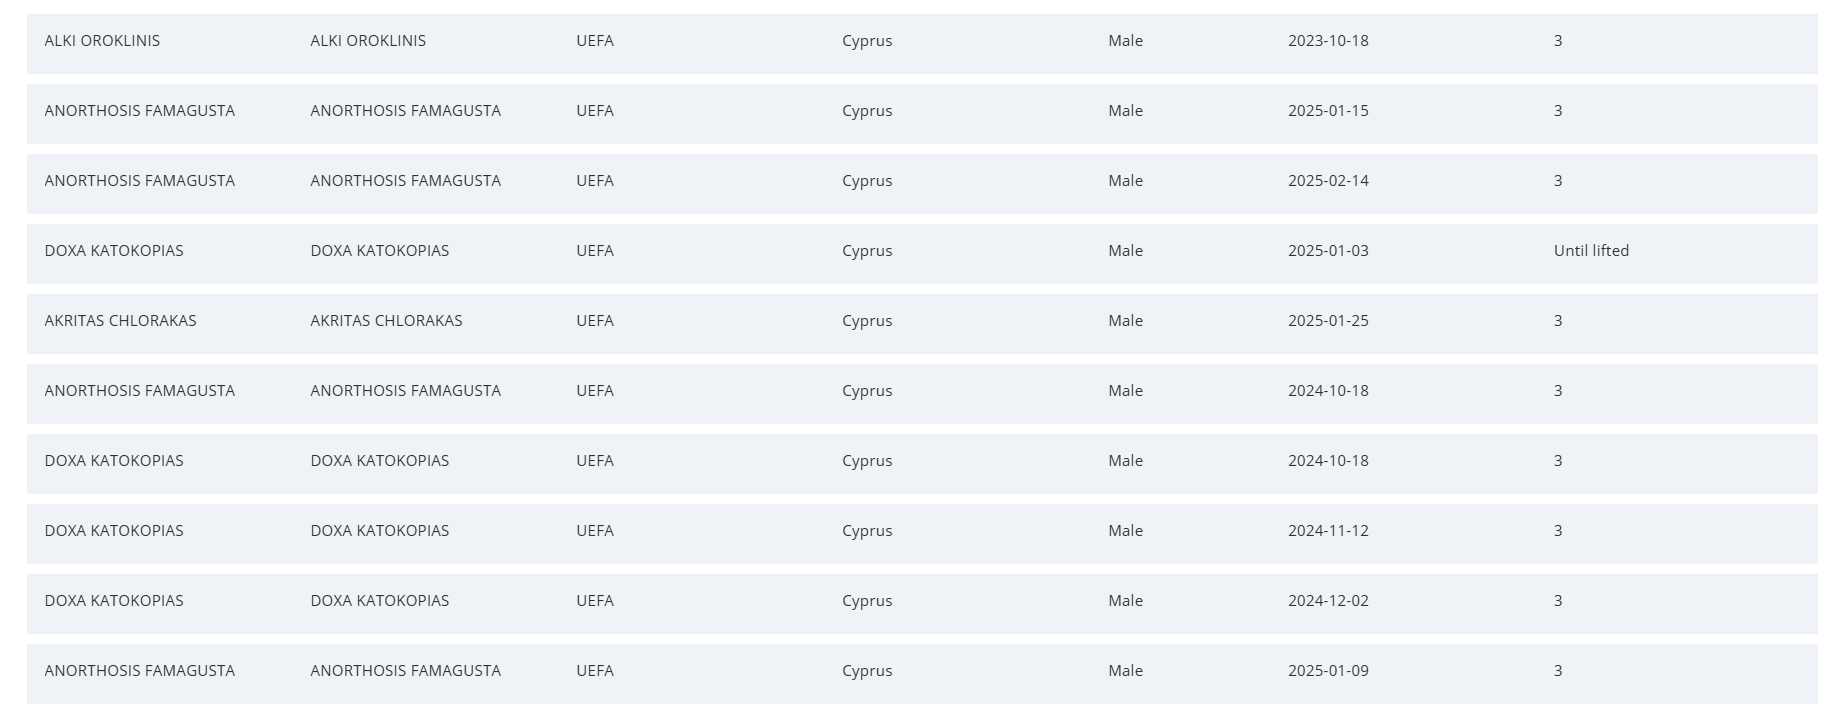Click Cyprus in the 2025-01-09 row

click(867, 671)
